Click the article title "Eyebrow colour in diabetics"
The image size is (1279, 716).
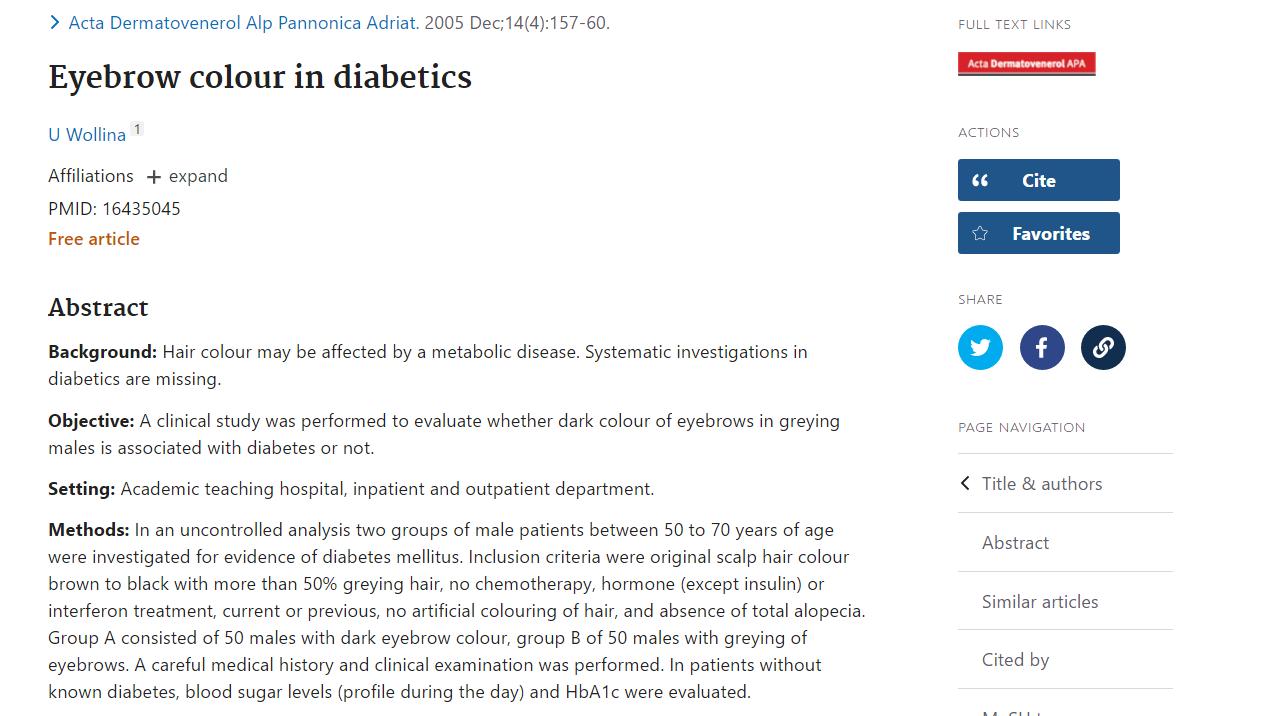pyautogui.click(x=260, y=78)
